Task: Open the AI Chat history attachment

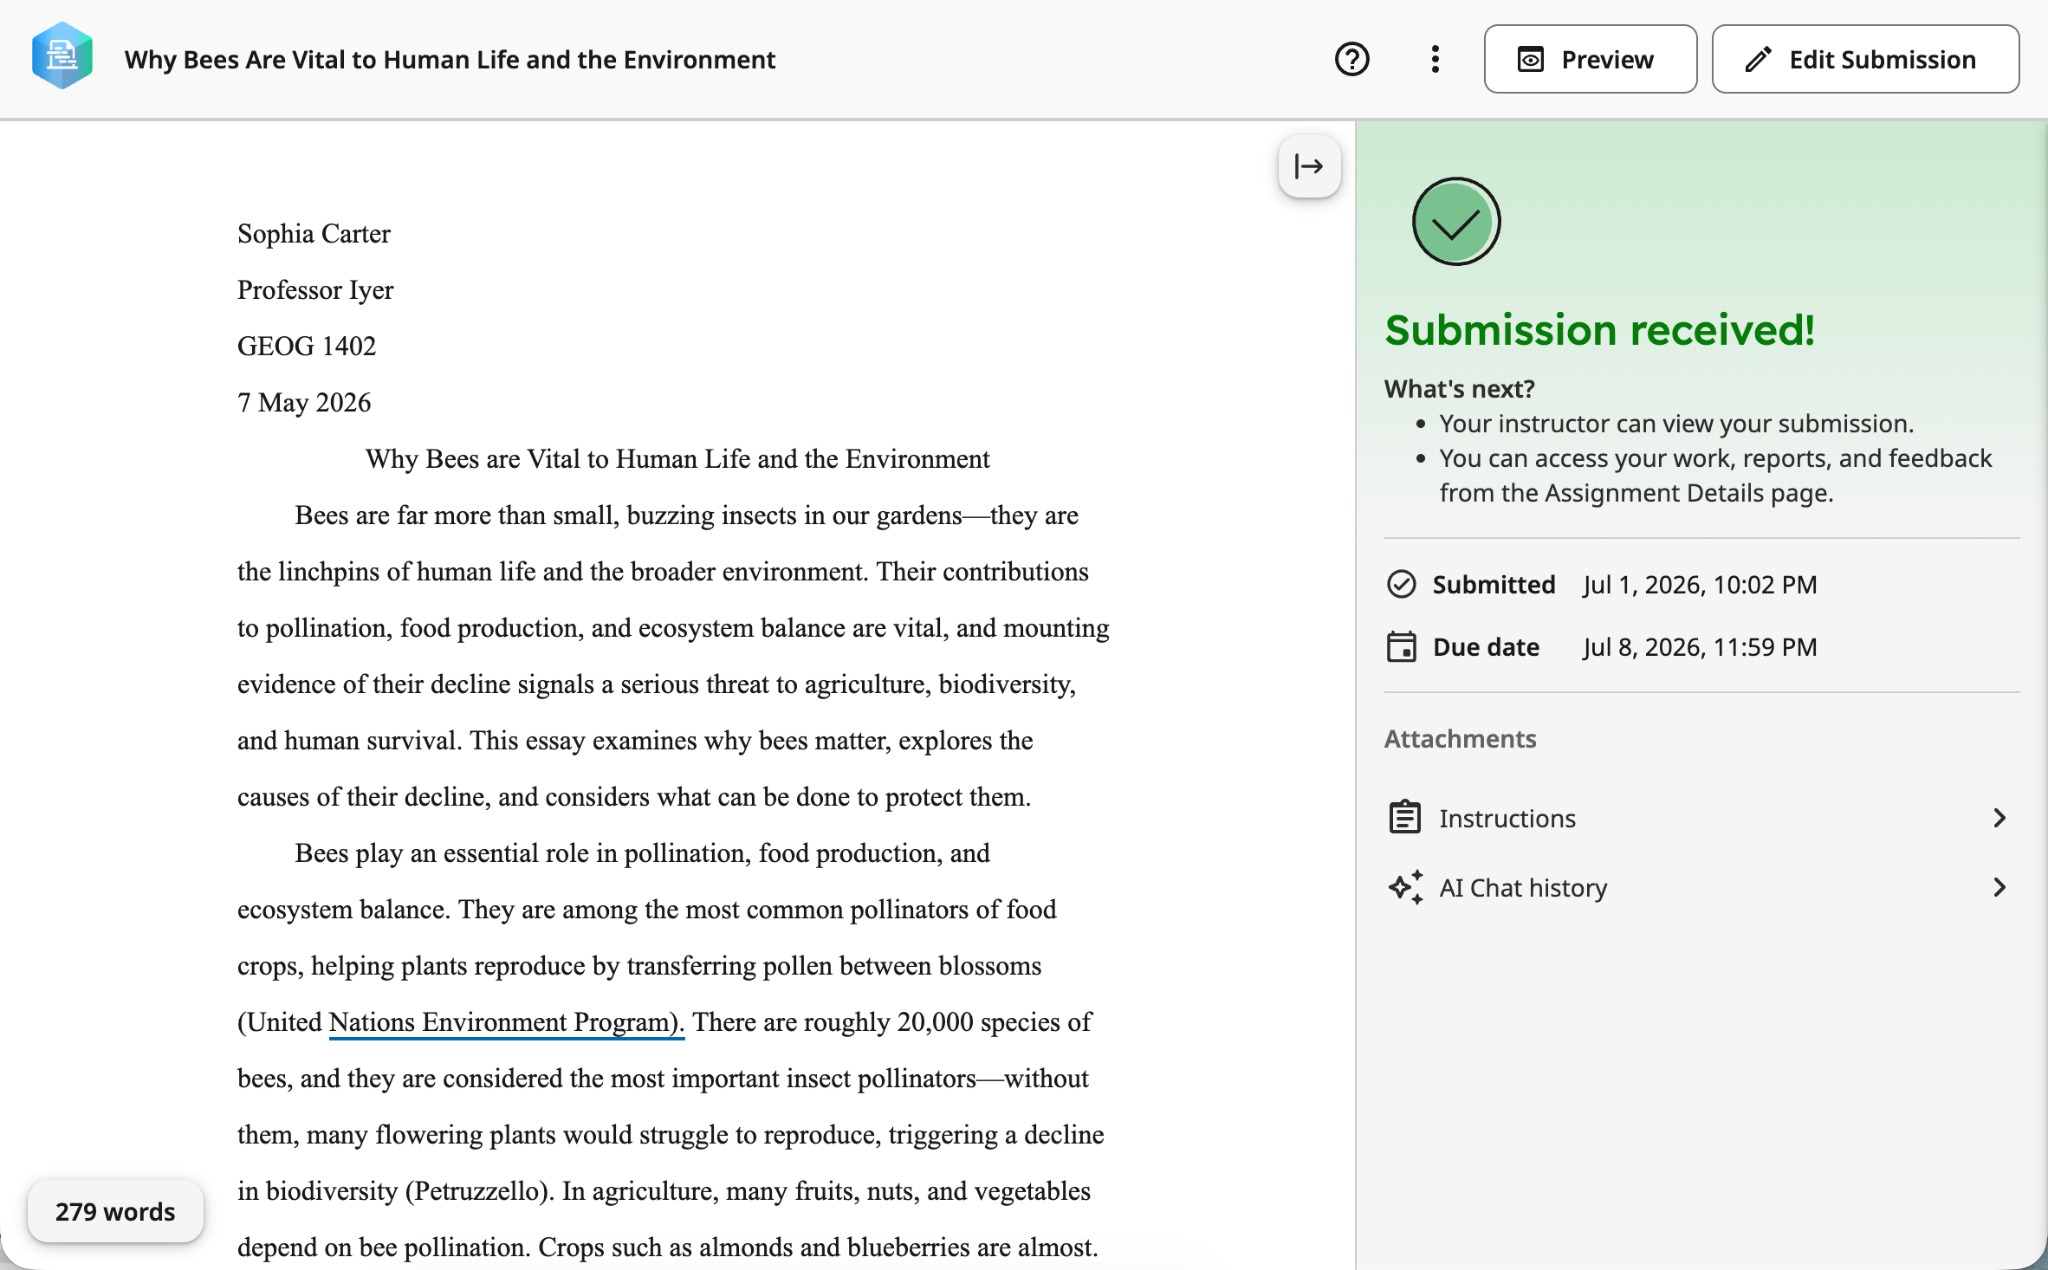Action: [1701, 887]
